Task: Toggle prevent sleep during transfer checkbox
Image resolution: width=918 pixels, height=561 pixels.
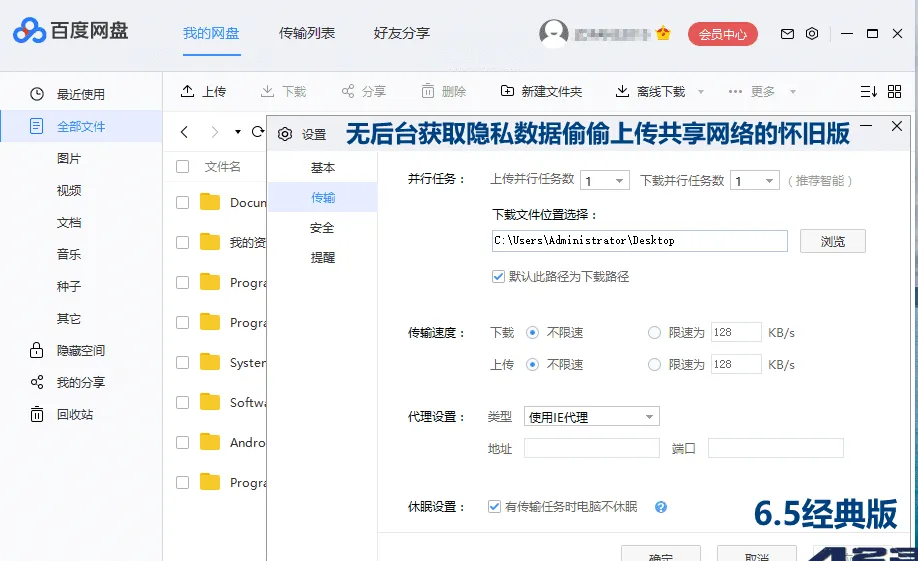Action: pos(494,507)
